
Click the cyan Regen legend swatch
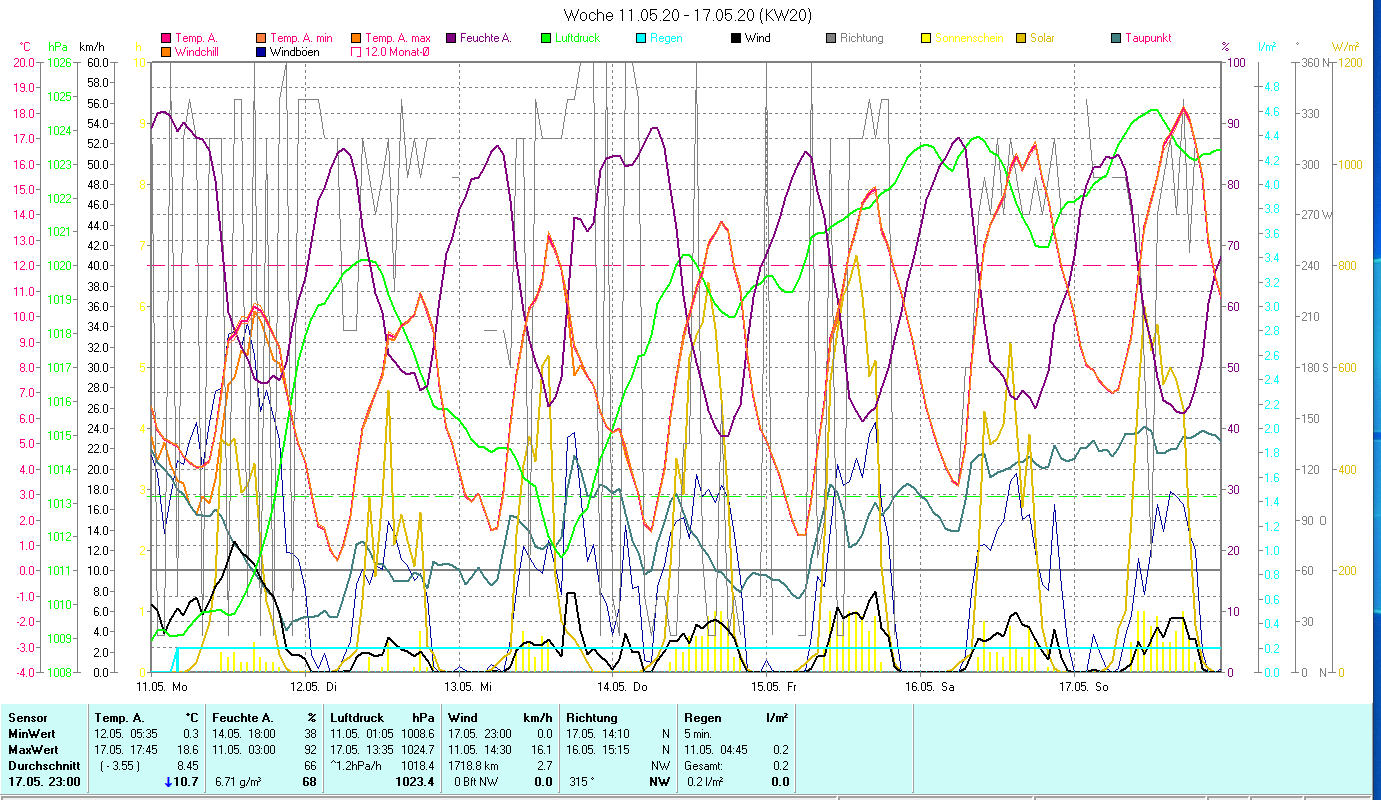tap(640, 38)
